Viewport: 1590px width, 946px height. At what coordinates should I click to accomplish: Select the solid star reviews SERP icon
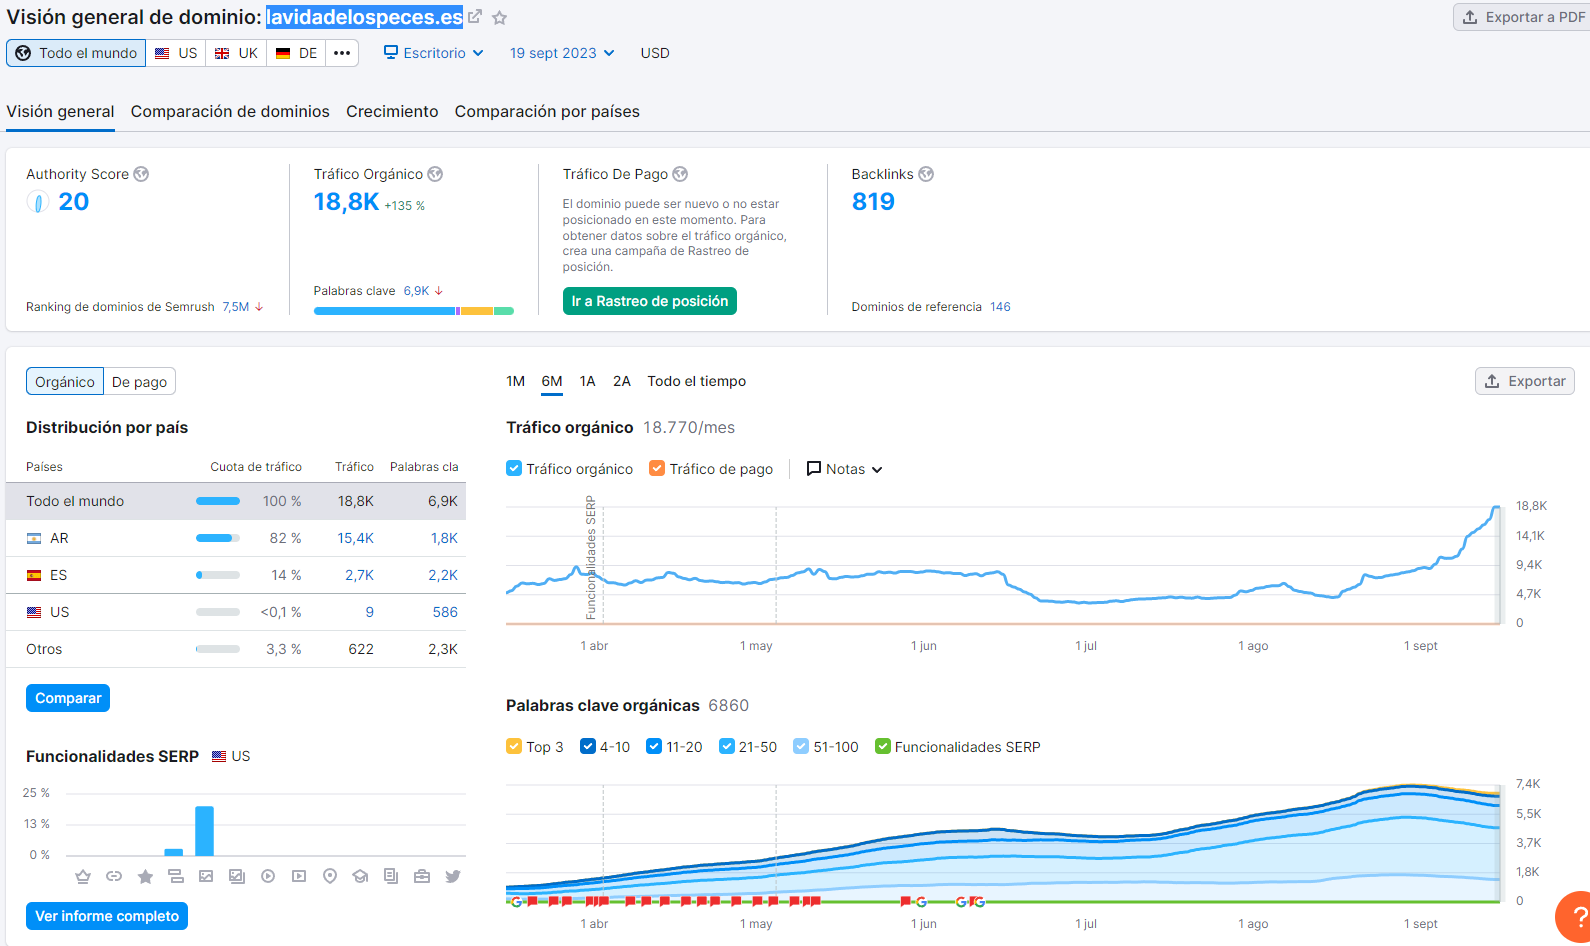coord(145,876)
